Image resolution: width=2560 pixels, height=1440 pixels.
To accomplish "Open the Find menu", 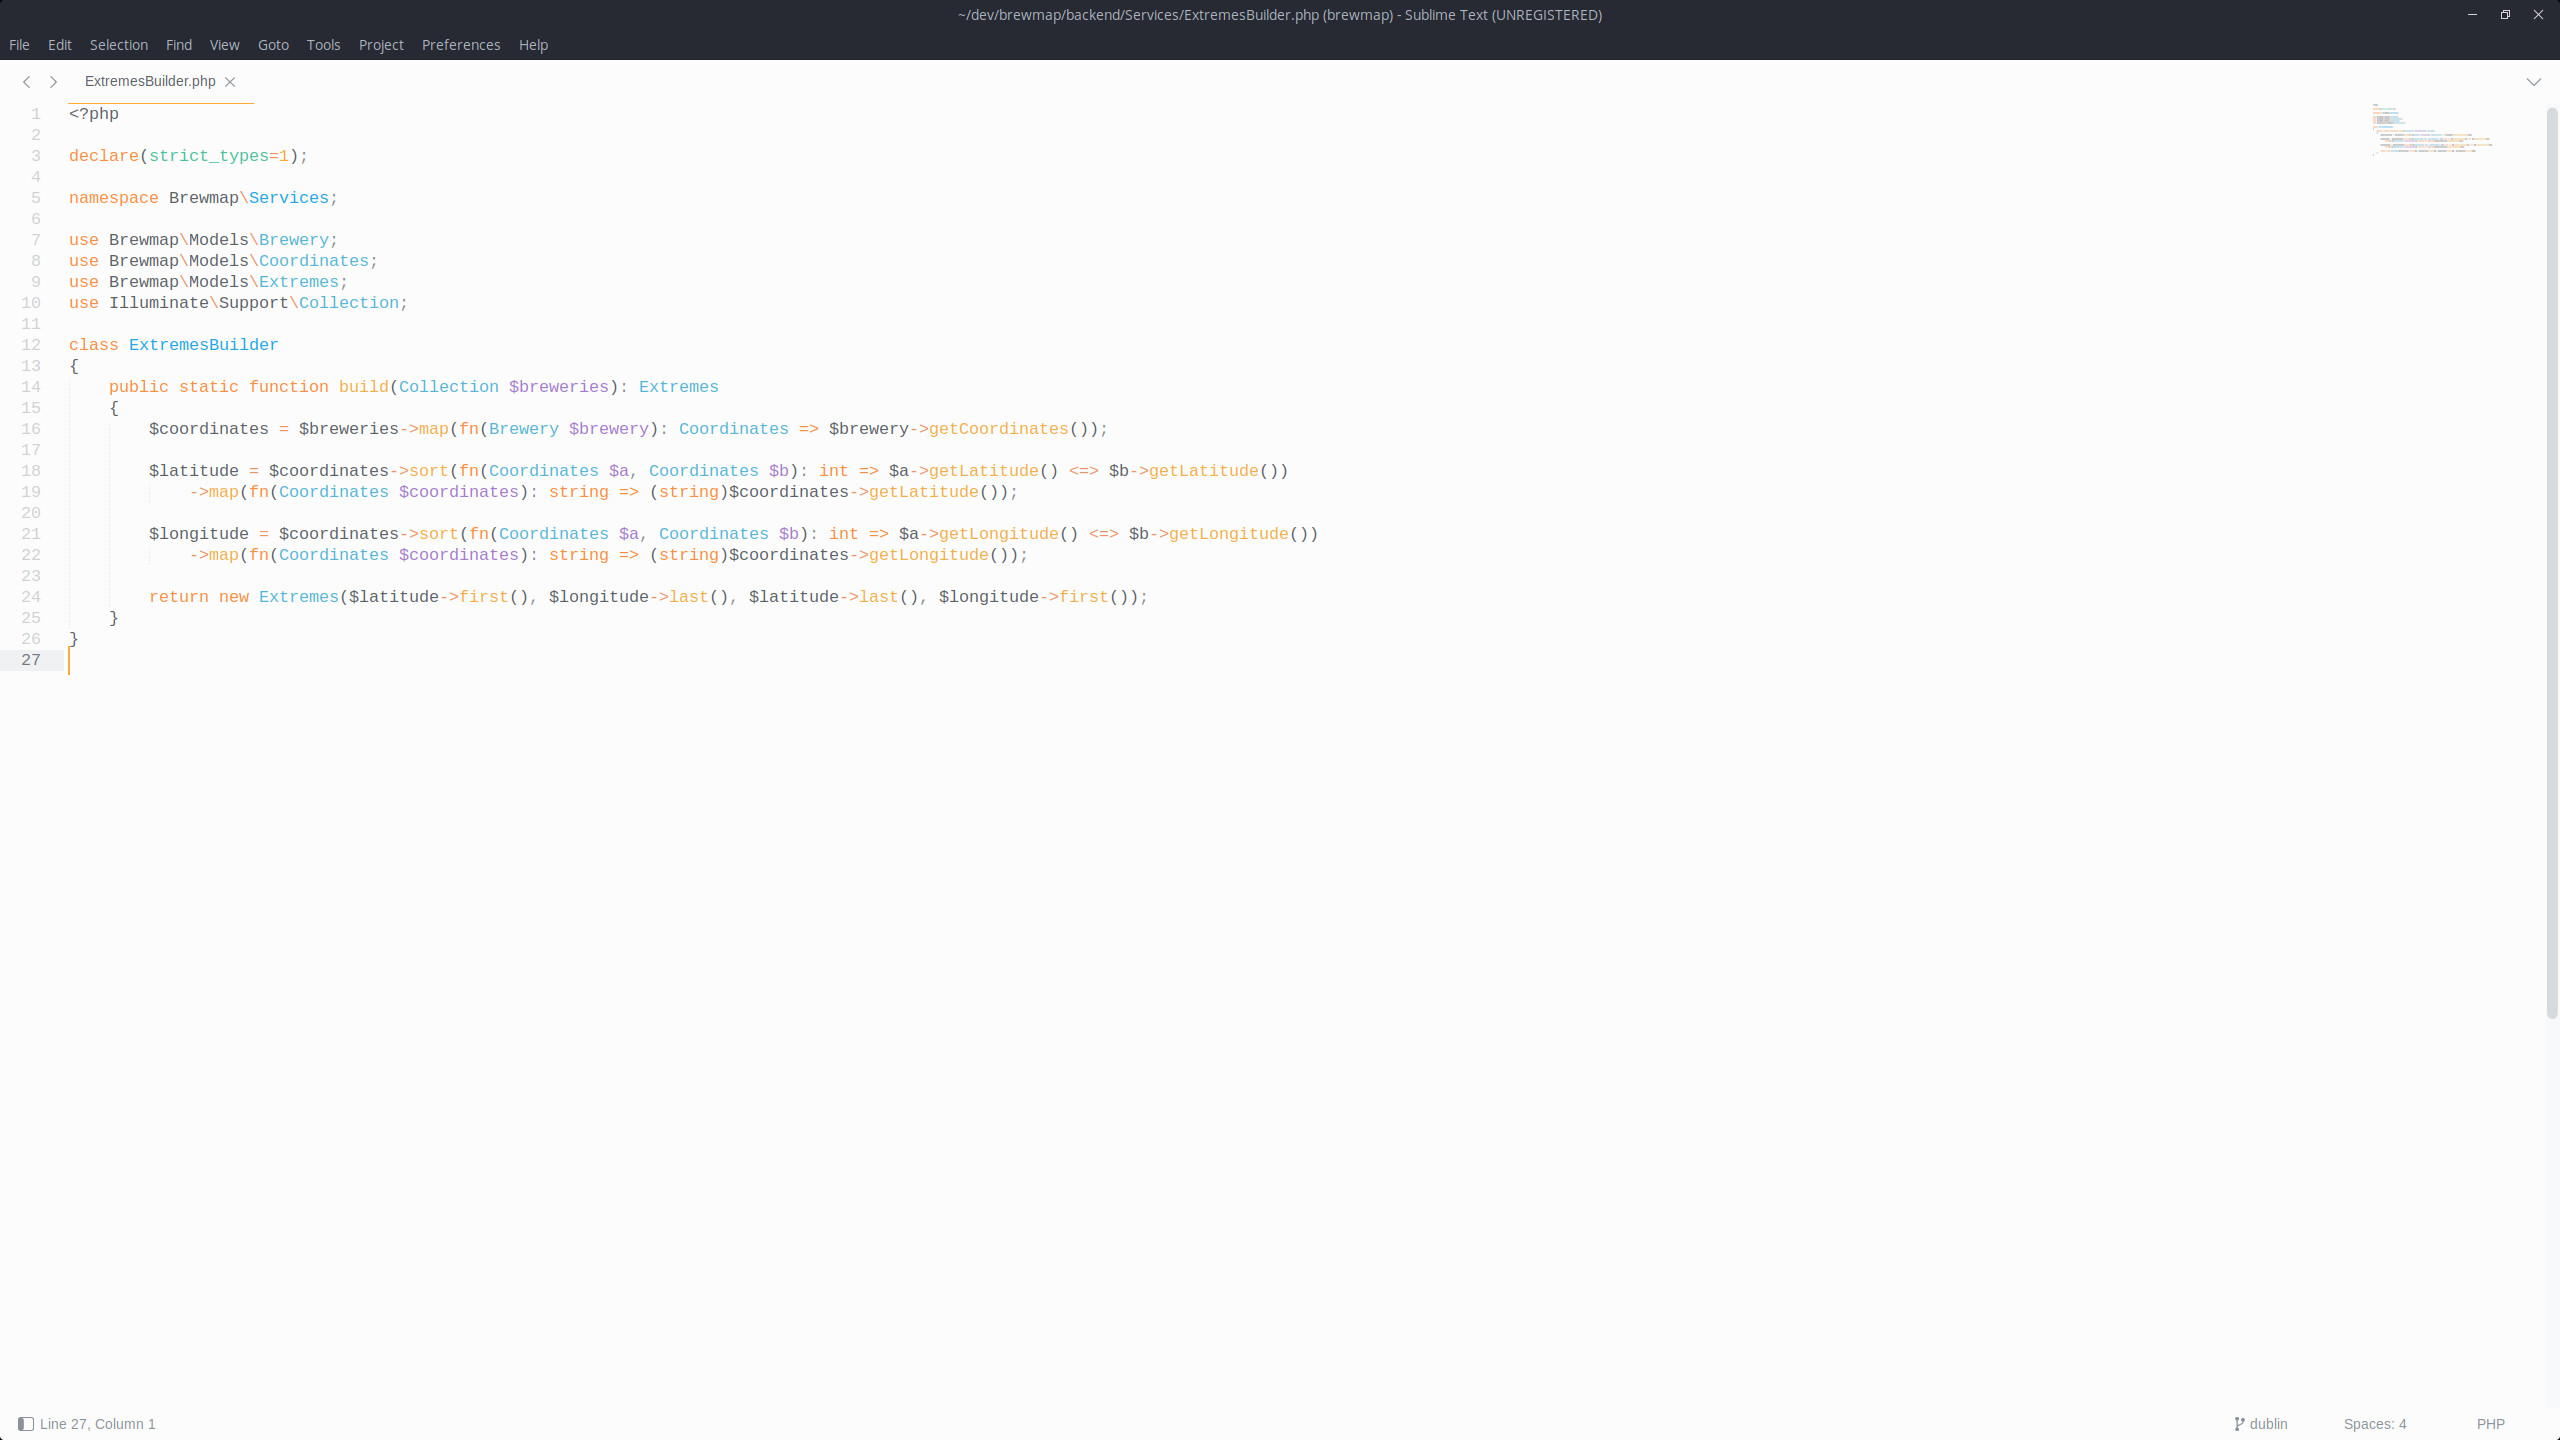I will [x=178, y=45].
